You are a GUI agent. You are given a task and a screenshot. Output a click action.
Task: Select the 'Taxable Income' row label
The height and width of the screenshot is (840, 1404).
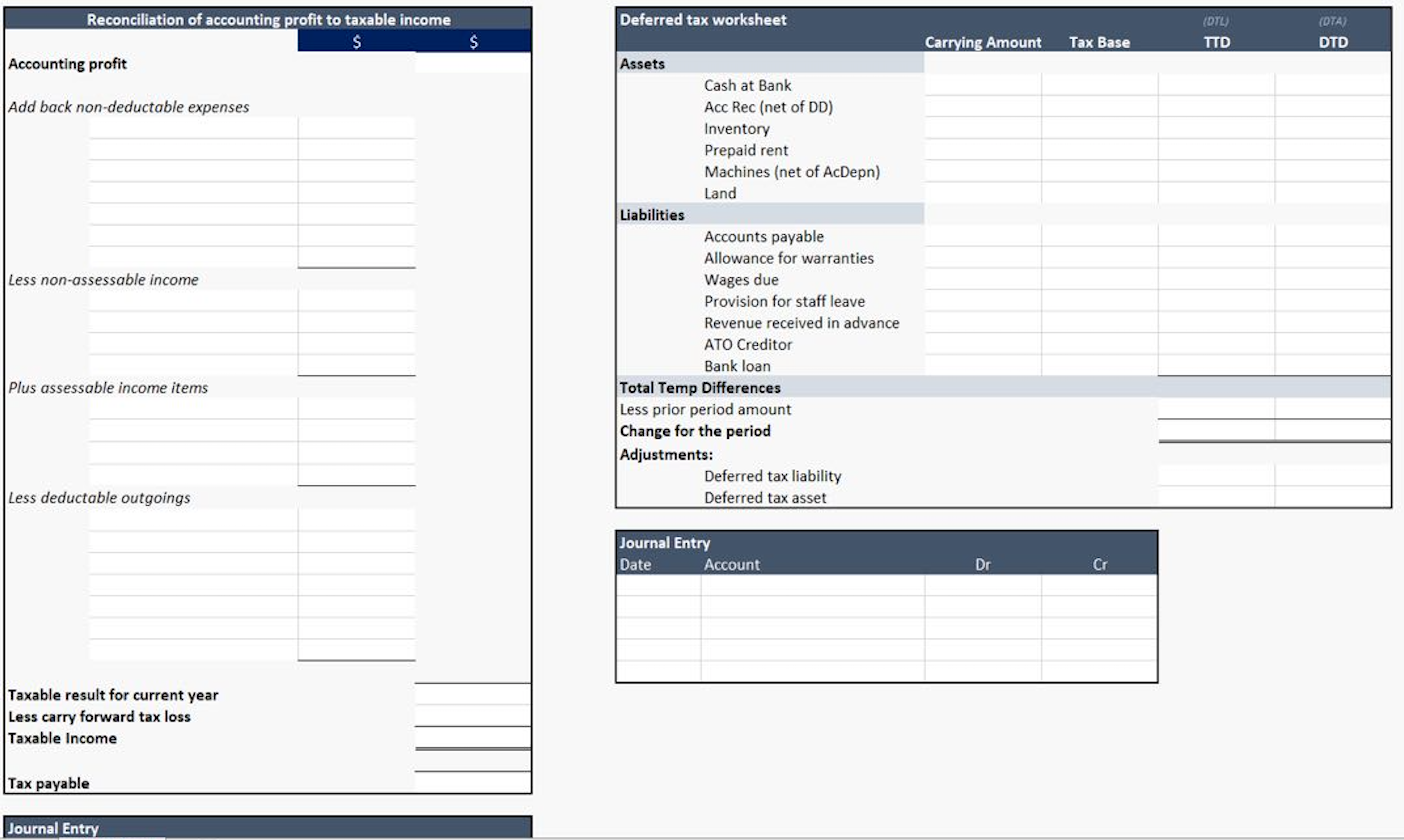click(62, 739)
